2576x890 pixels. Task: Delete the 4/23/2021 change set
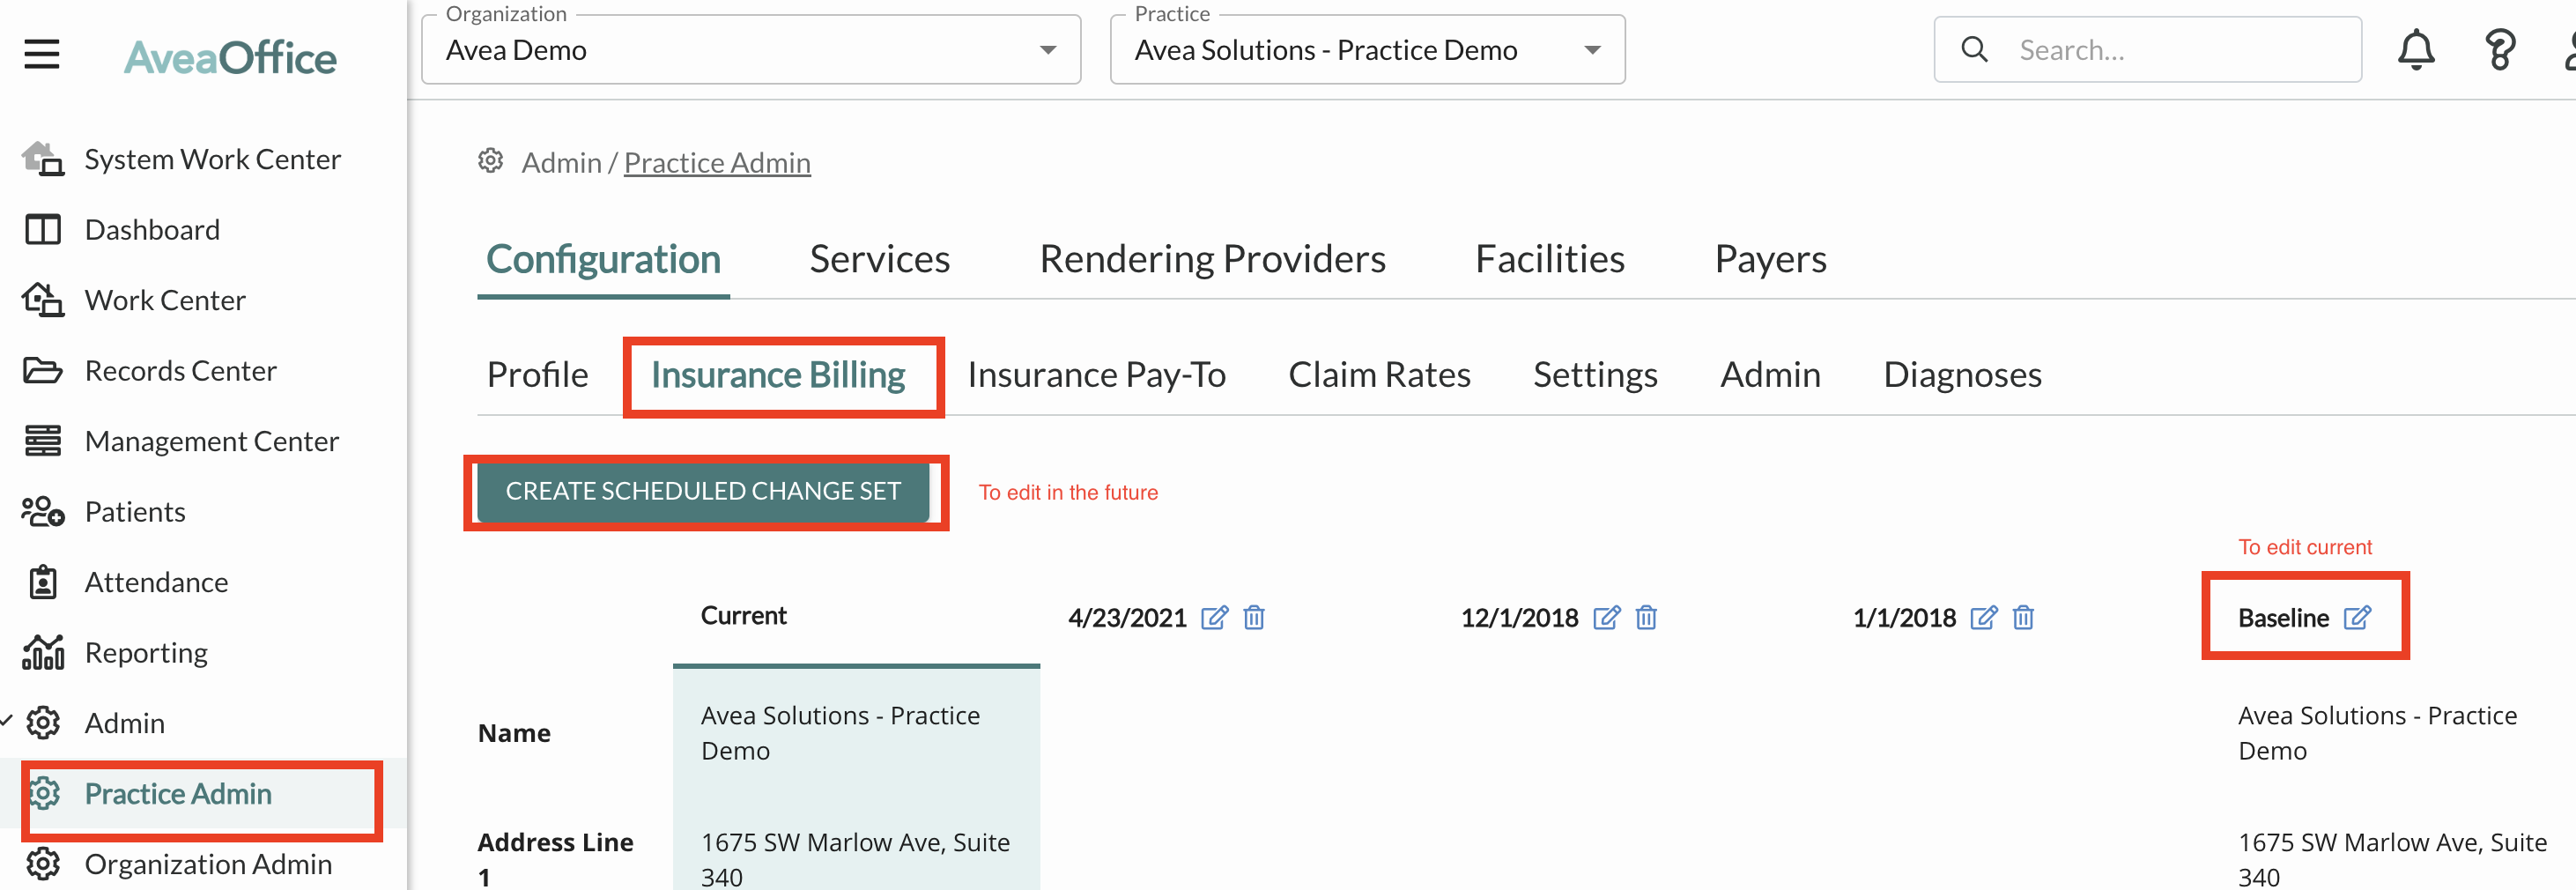pyautogui.click(x=1254, y=618)
